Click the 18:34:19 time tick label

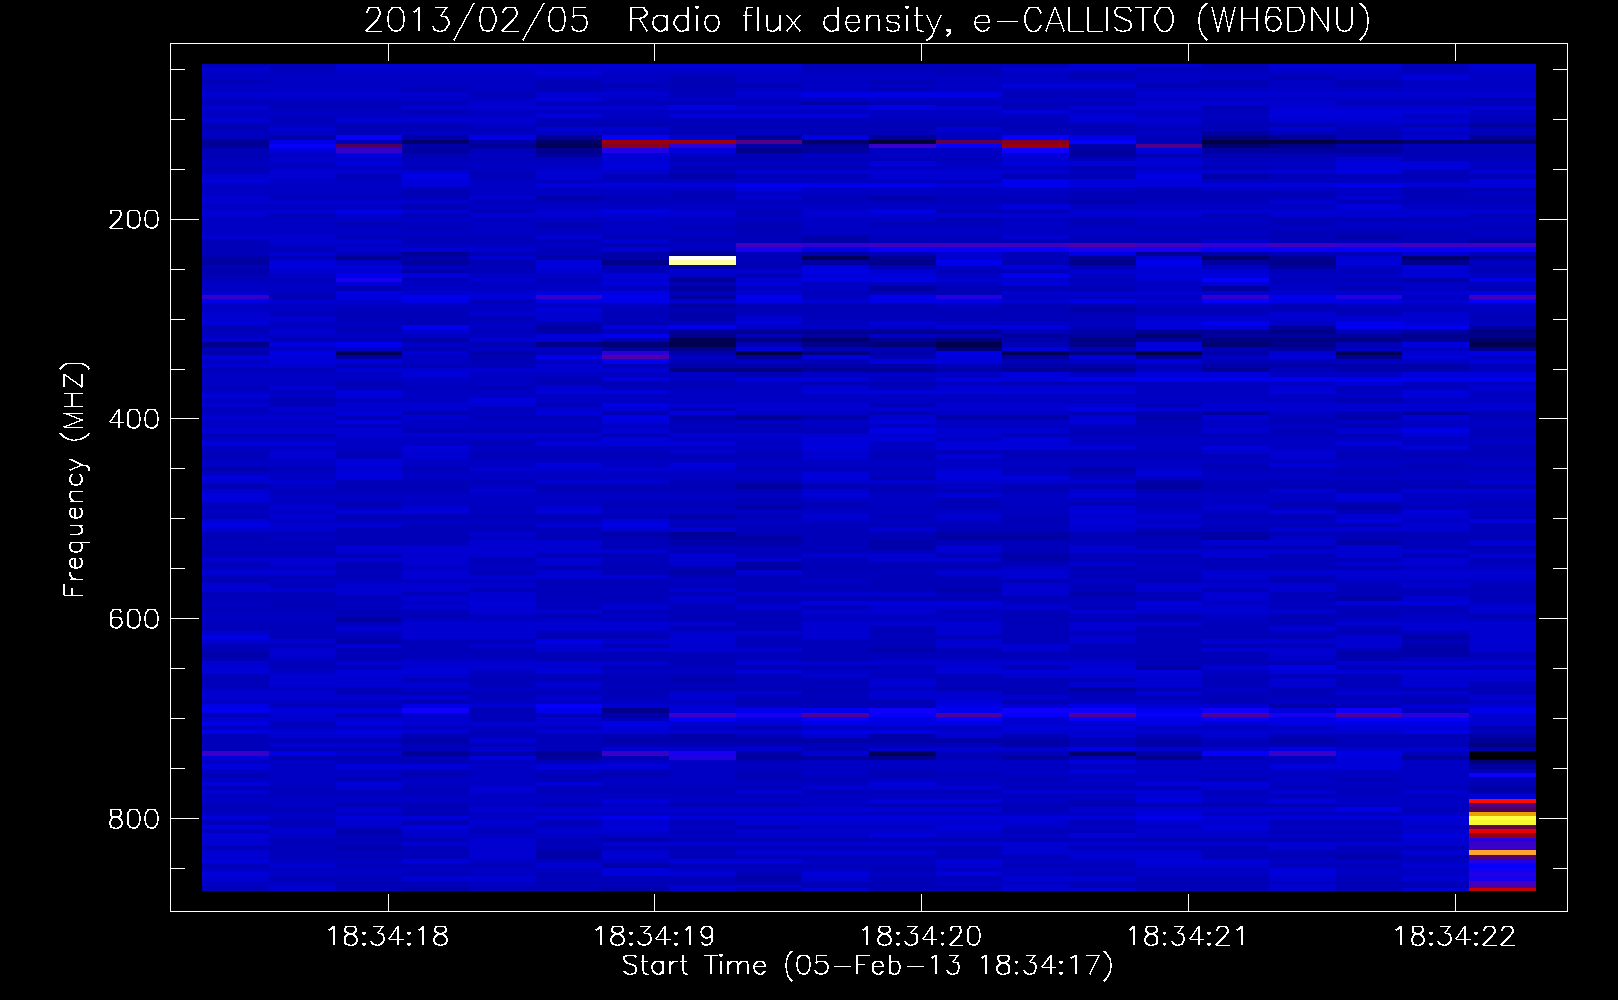(x=655, y=937)
